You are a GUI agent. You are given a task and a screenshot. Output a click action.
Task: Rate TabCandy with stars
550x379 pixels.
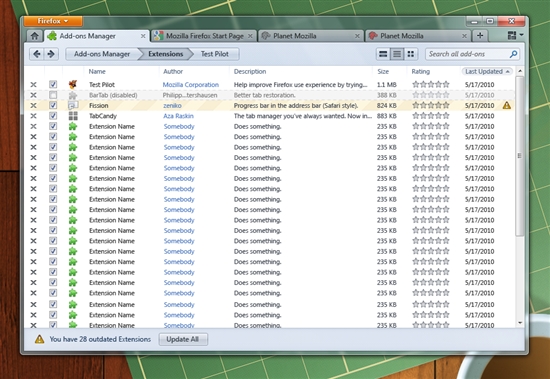[431, 115]
